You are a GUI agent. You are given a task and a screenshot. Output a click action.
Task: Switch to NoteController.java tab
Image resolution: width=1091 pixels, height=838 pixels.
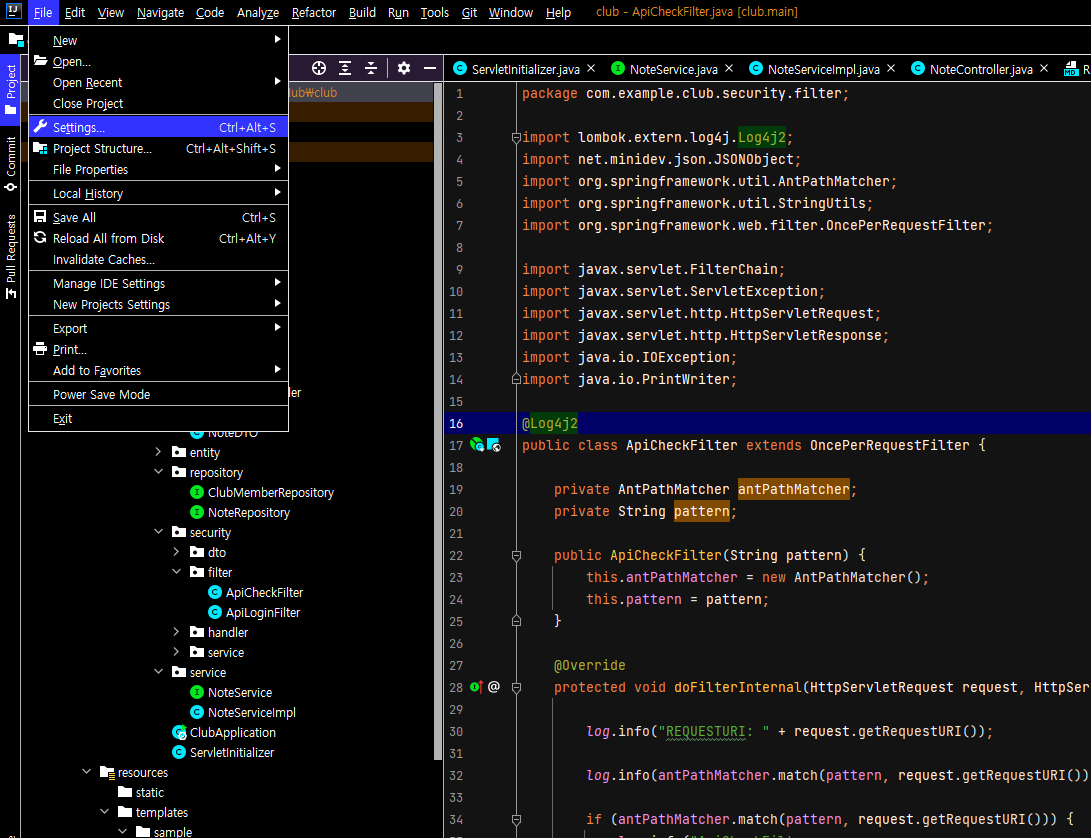(x=980, y=69)
